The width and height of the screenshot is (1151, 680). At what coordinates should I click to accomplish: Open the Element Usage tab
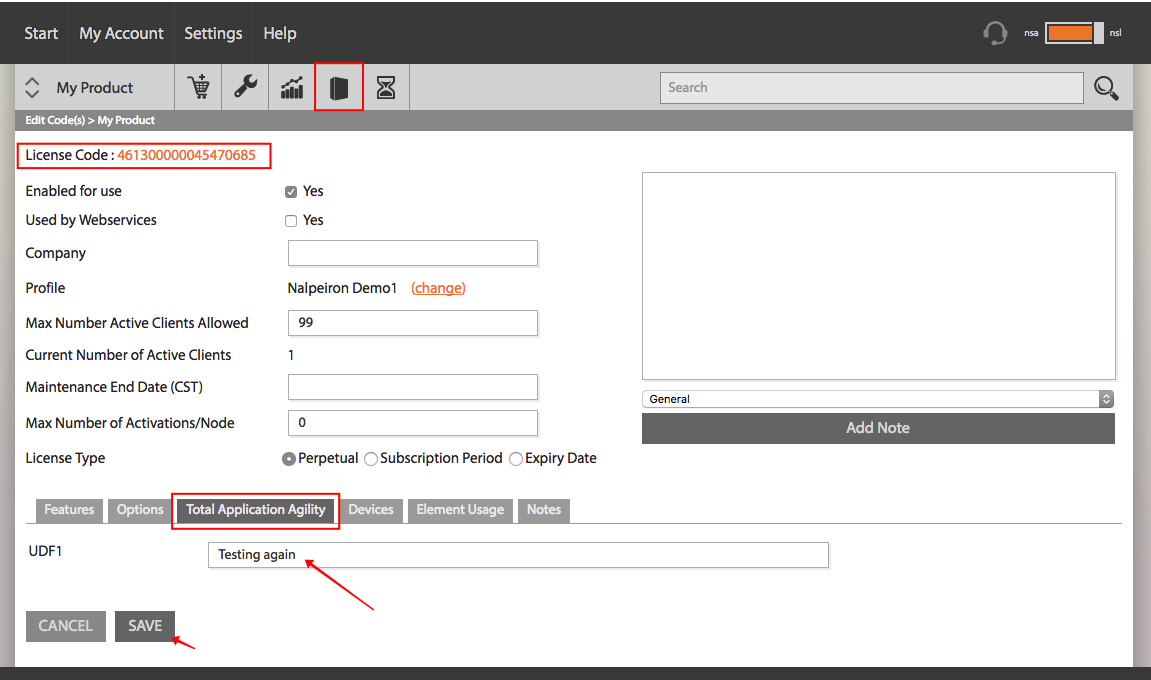(460, 510)
